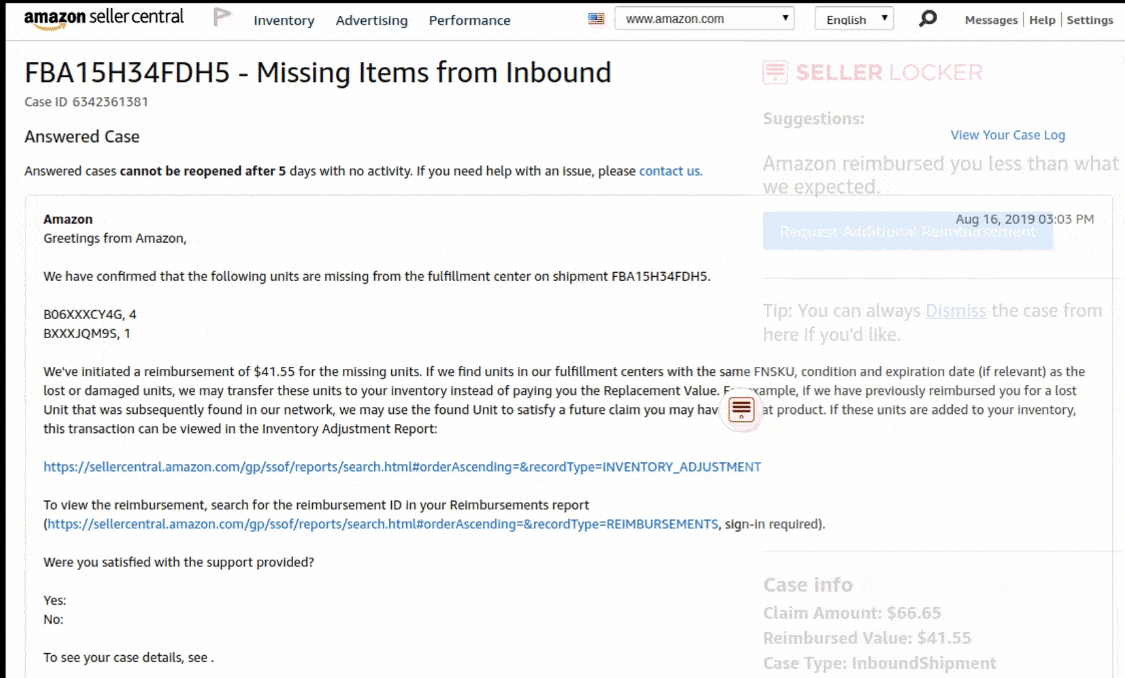Open the Advertising menu

click(372, 21)
